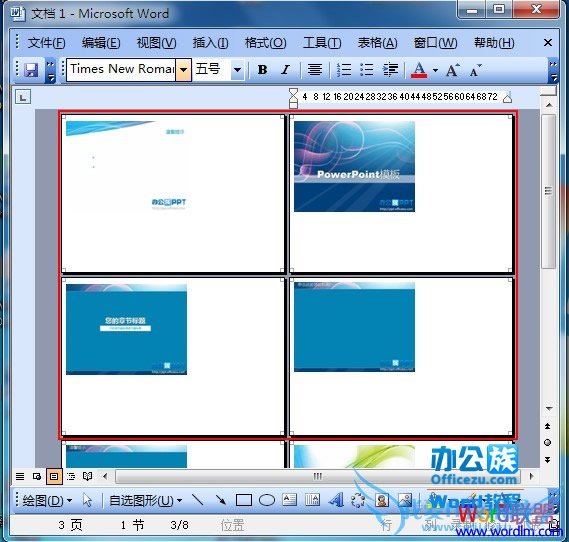Click the vertical scrollbar up arrow
Screen dimensions: 569x542
tap(549, 105)
